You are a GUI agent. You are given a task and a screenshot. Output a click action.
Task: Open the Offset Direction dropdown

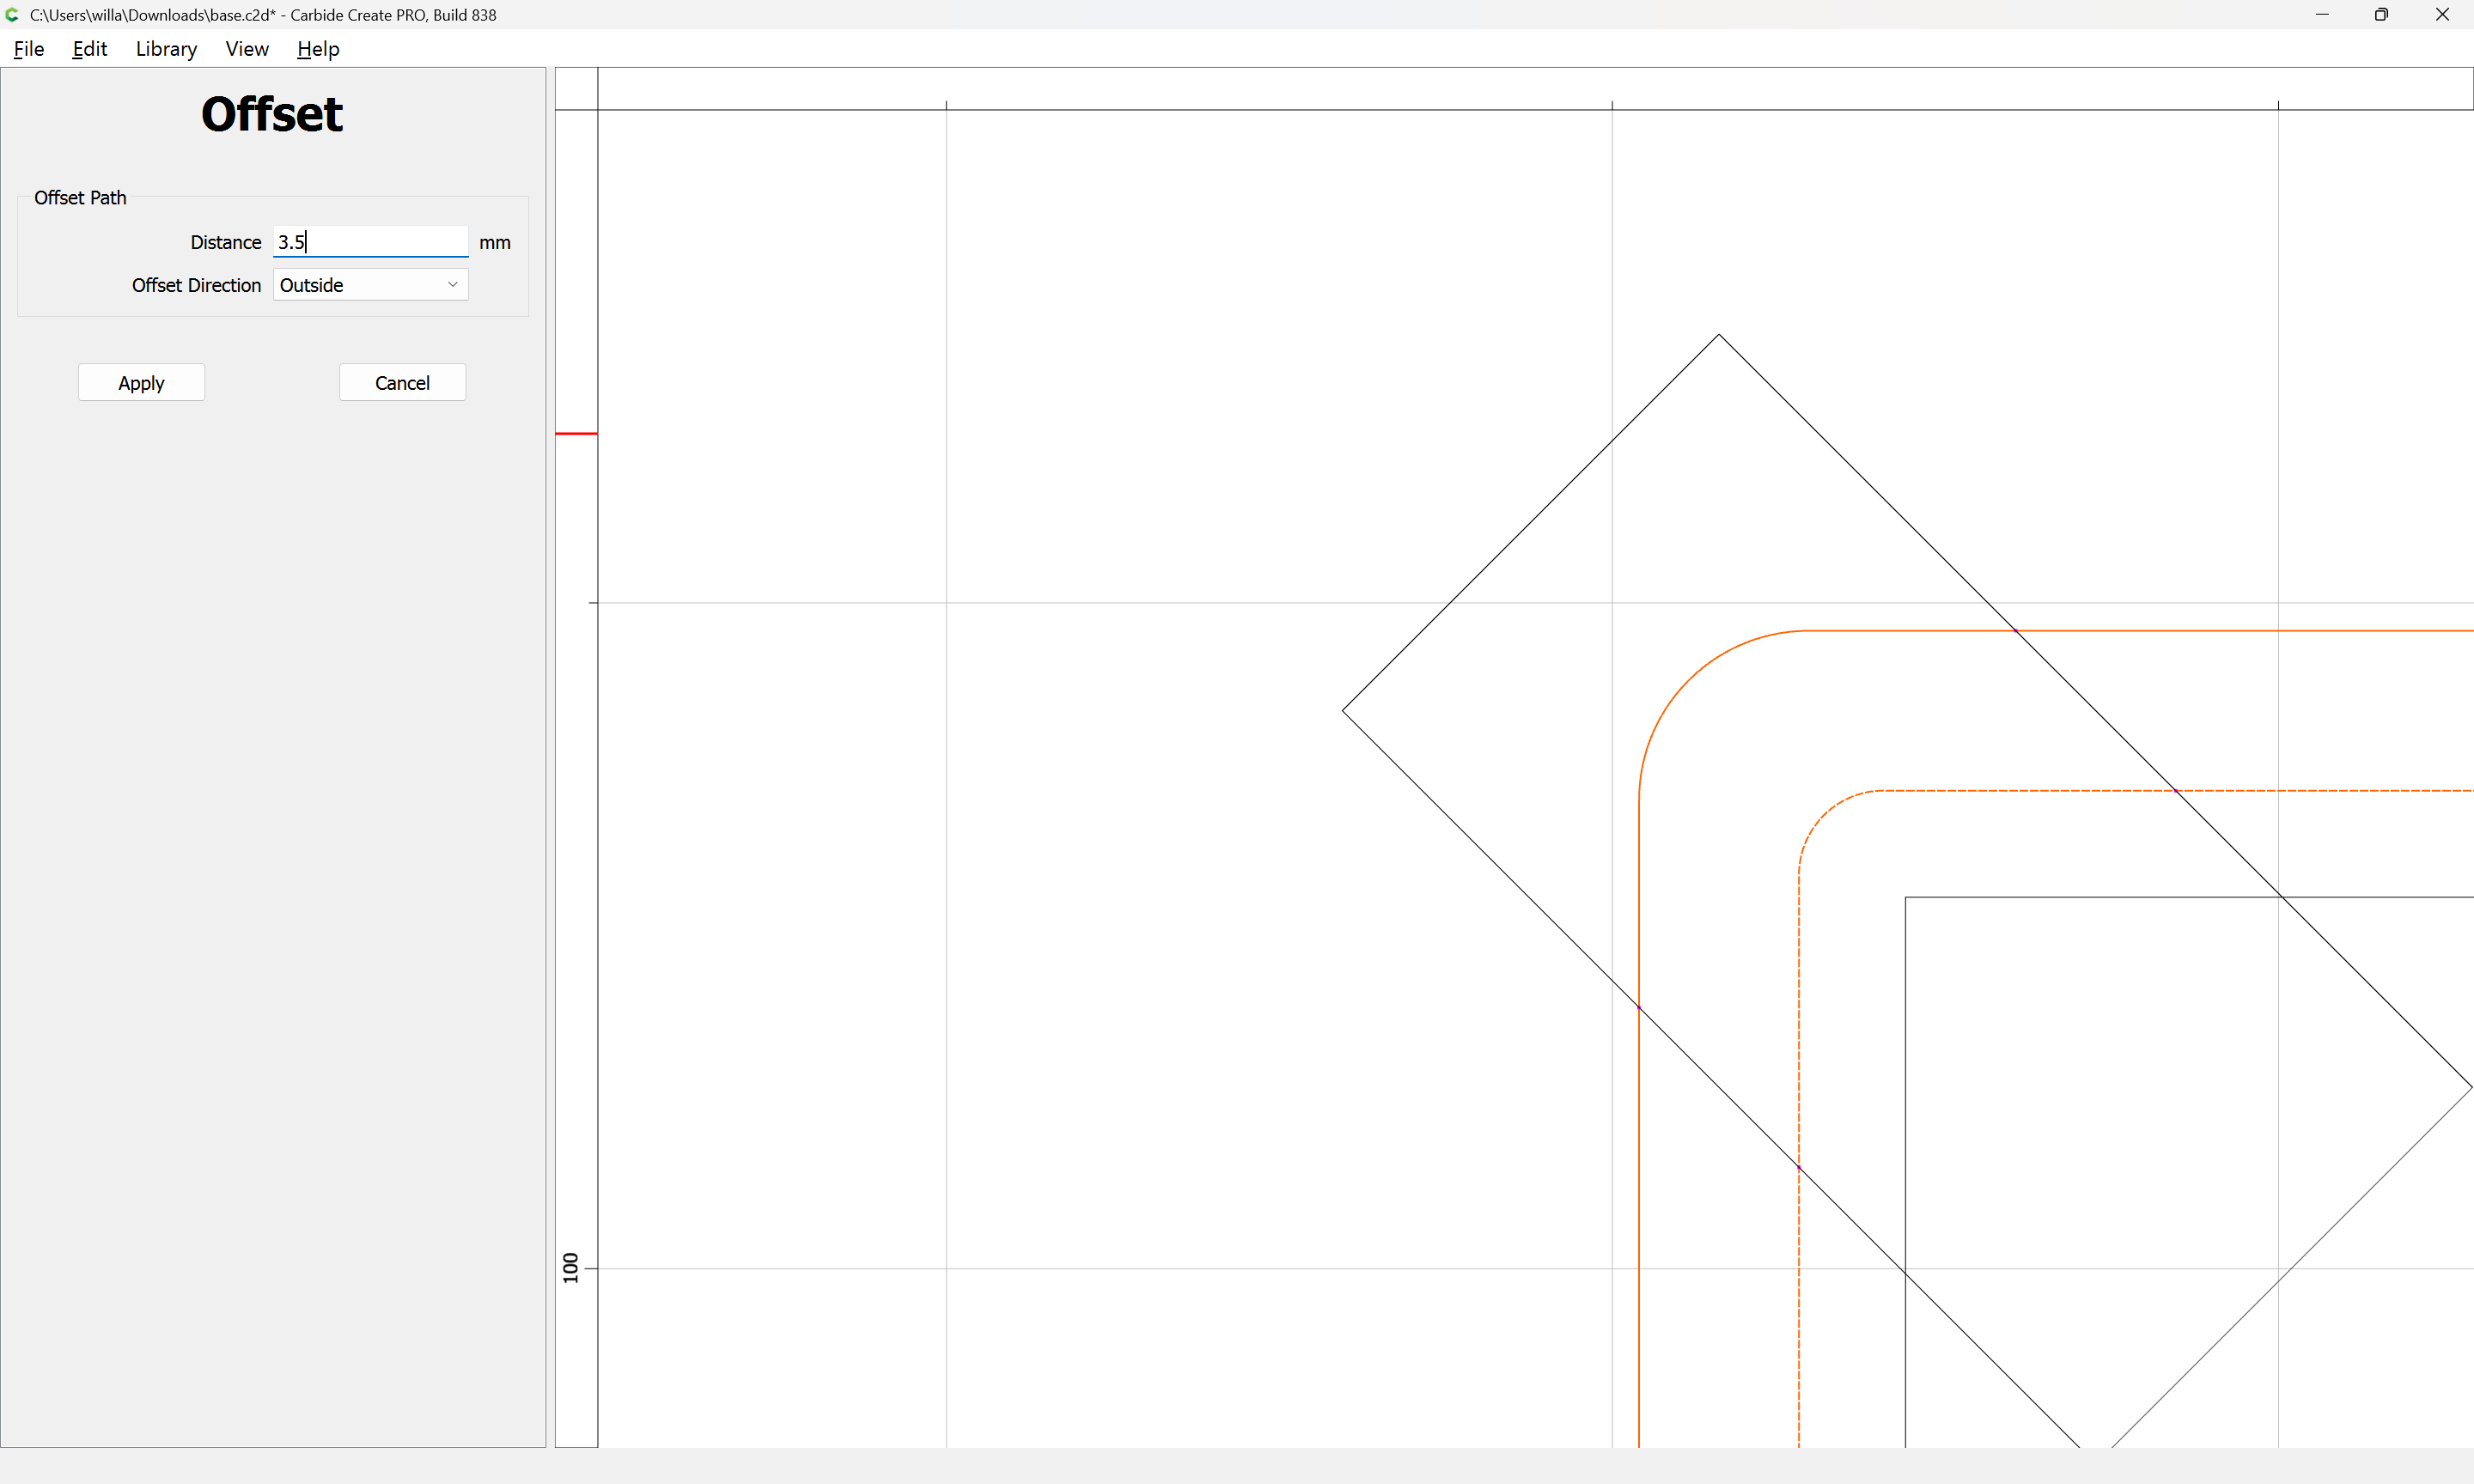370,285
